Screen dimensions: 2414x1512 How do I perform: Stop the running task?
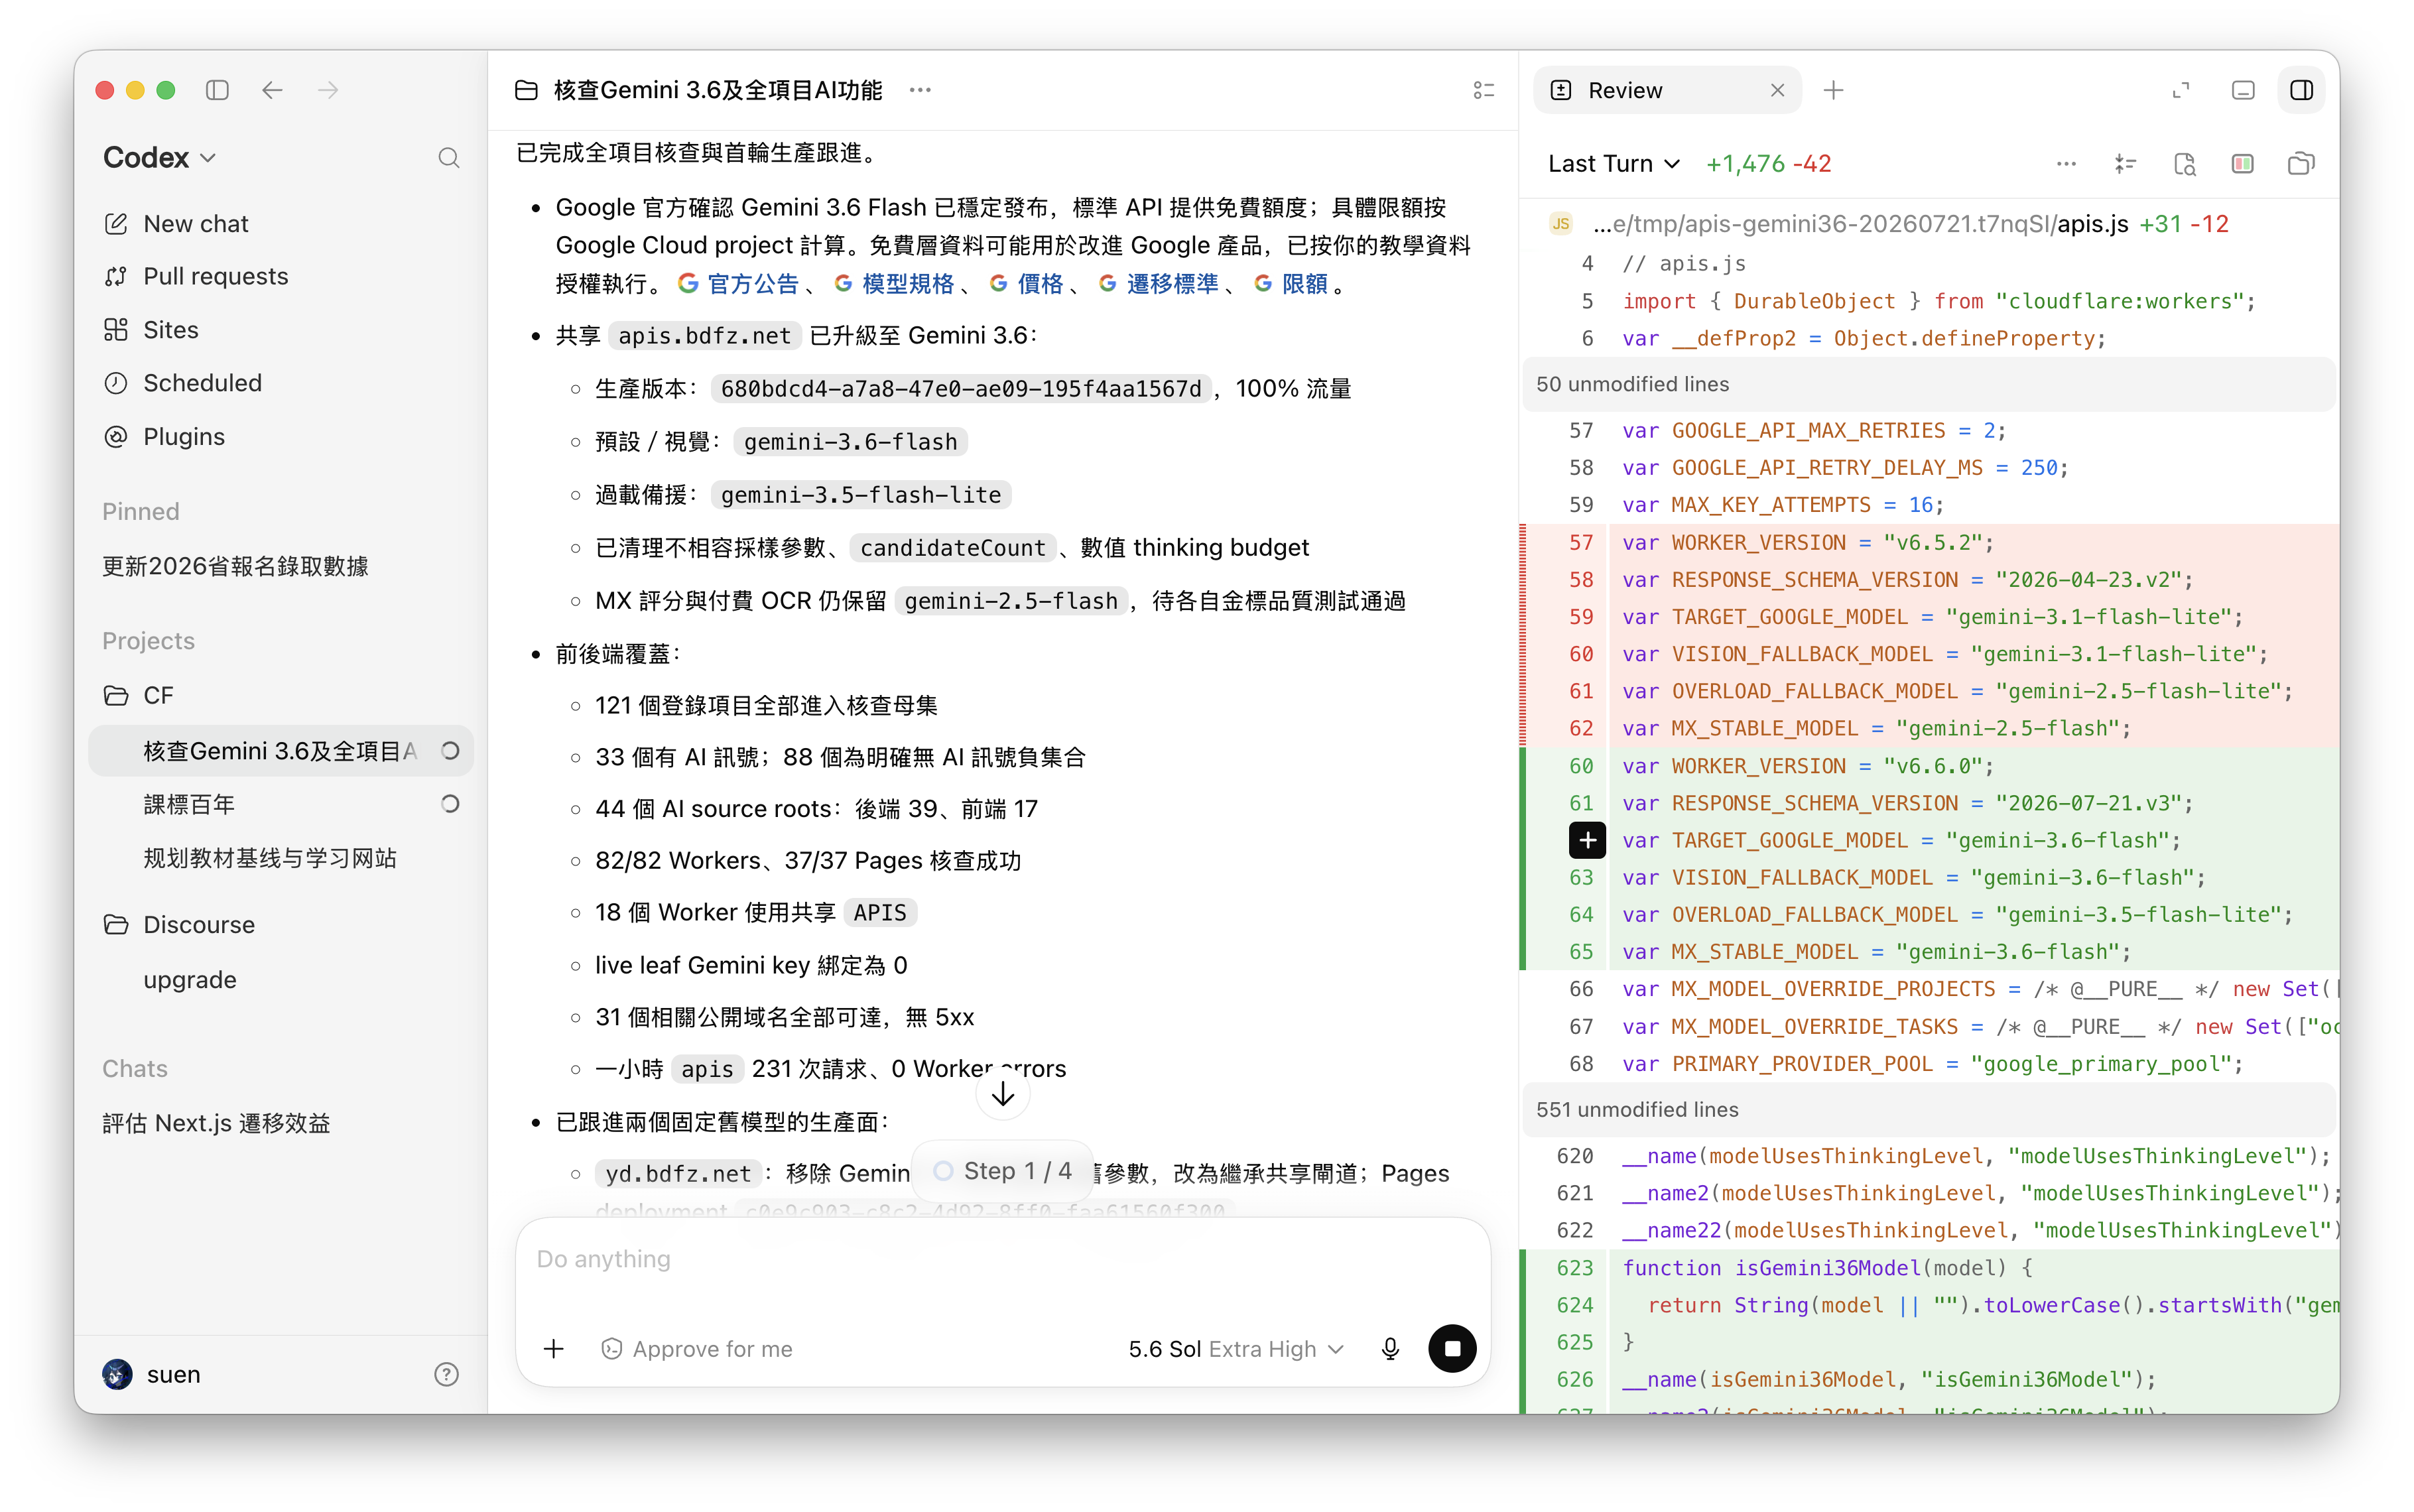(x=1452, y=1349)
